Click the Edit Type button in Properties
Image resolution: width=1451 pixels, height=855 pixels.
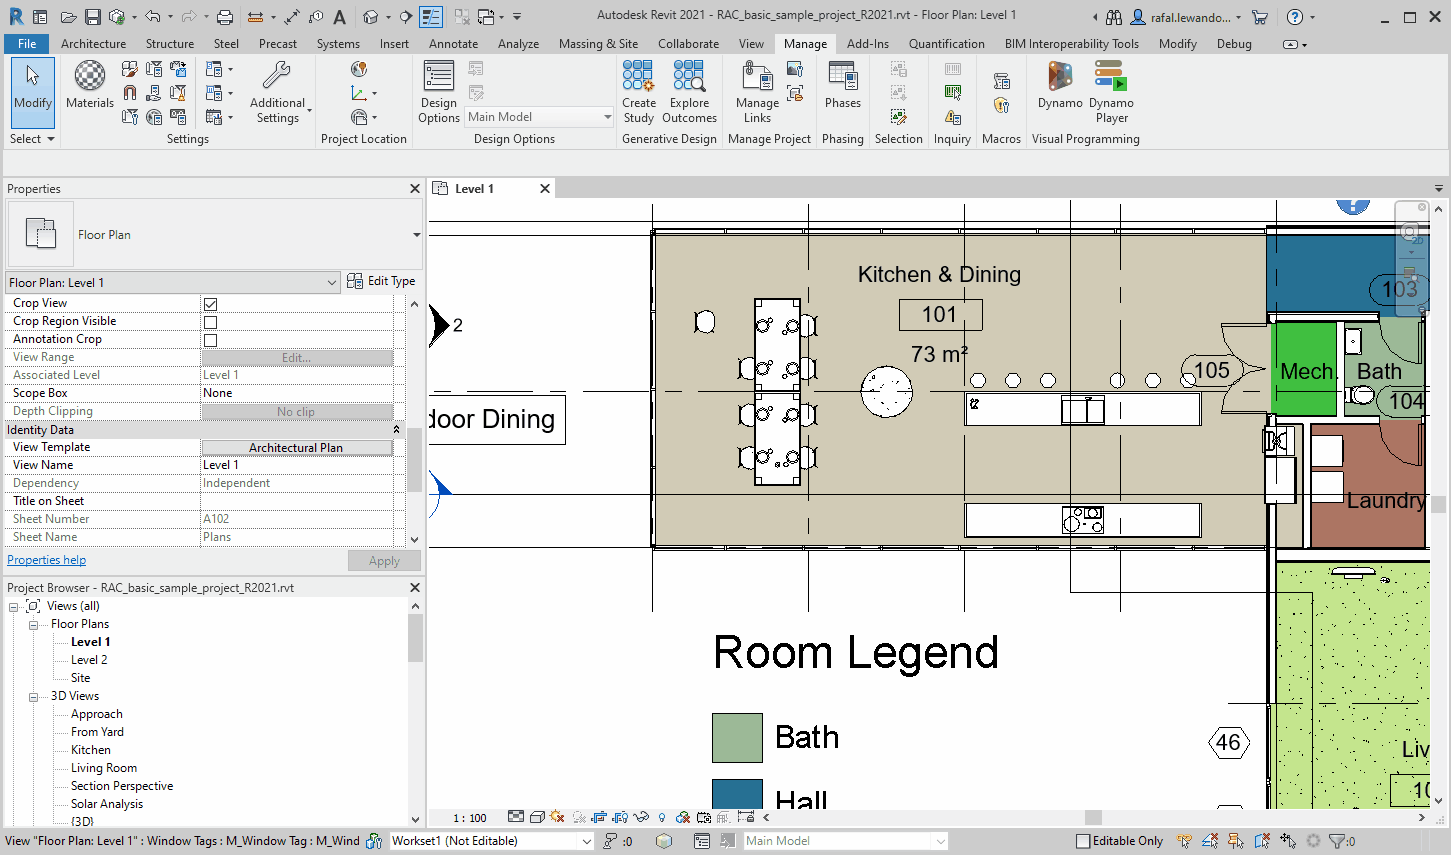[381, 281]
